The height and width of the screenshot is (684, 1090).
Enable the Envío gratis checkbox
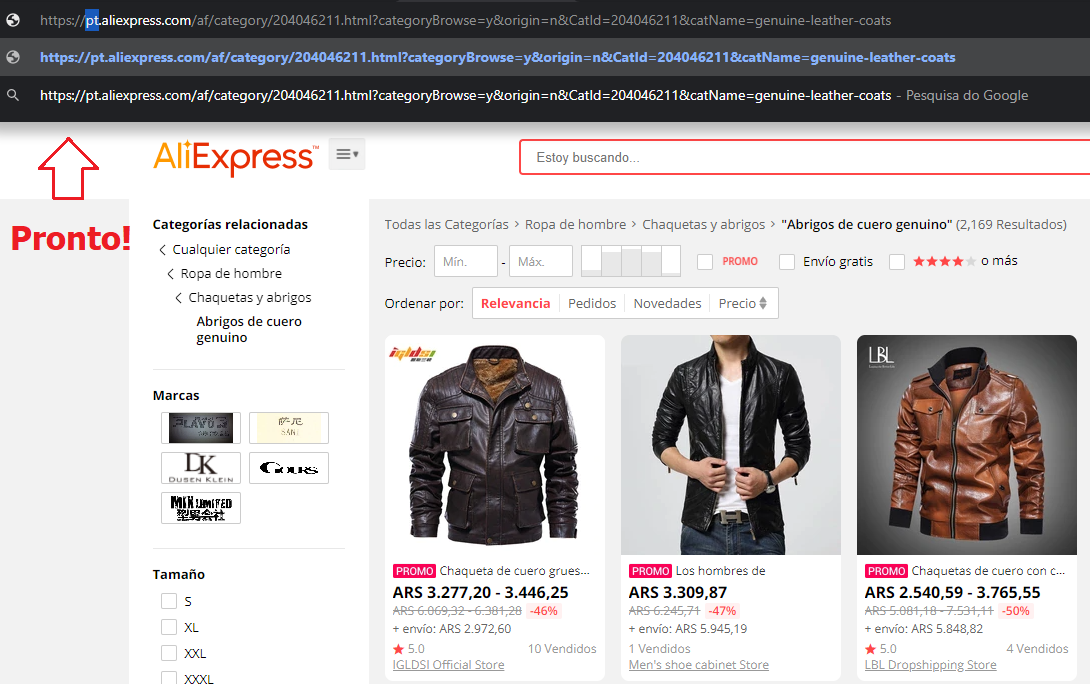click(x=787, y=261)
